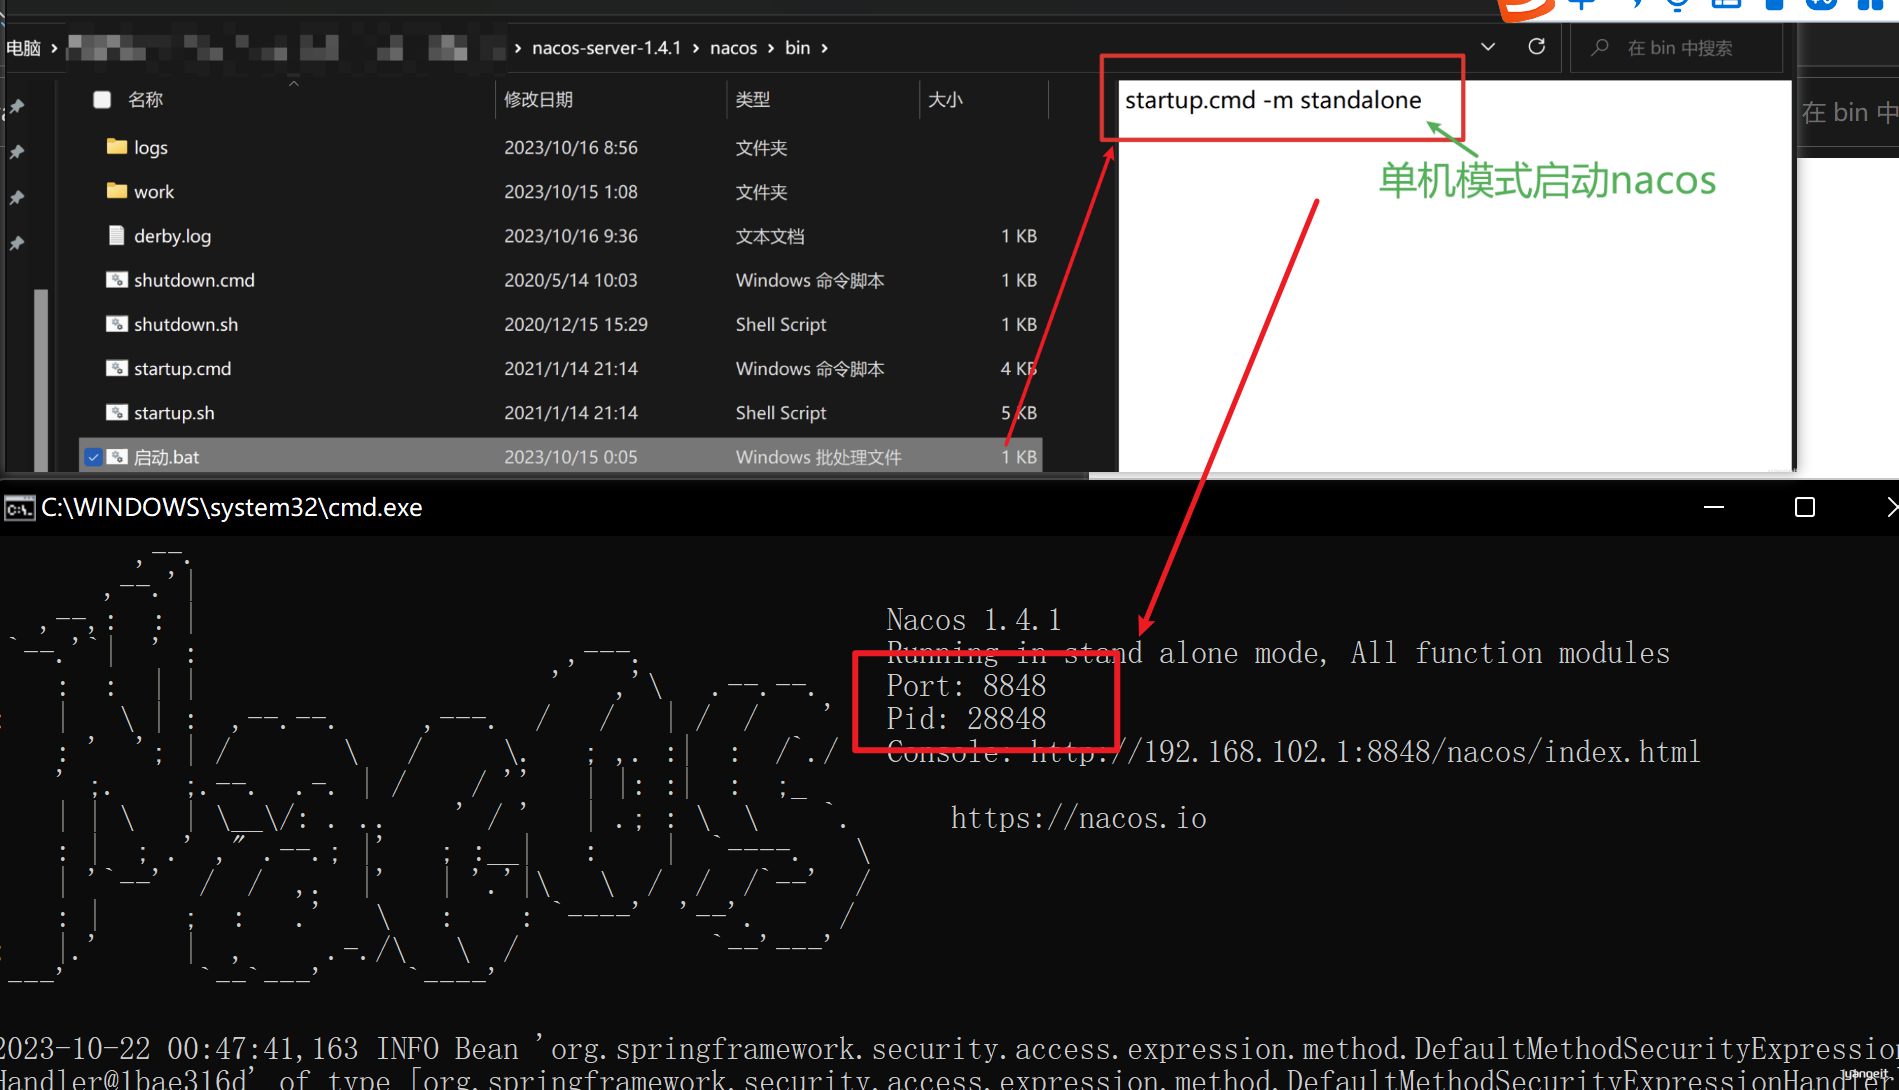Go to nacos-server-1.4.1 in breadcrumb
The image size is (1899, 1090).
pyautogui.click(x=606, y=48)
